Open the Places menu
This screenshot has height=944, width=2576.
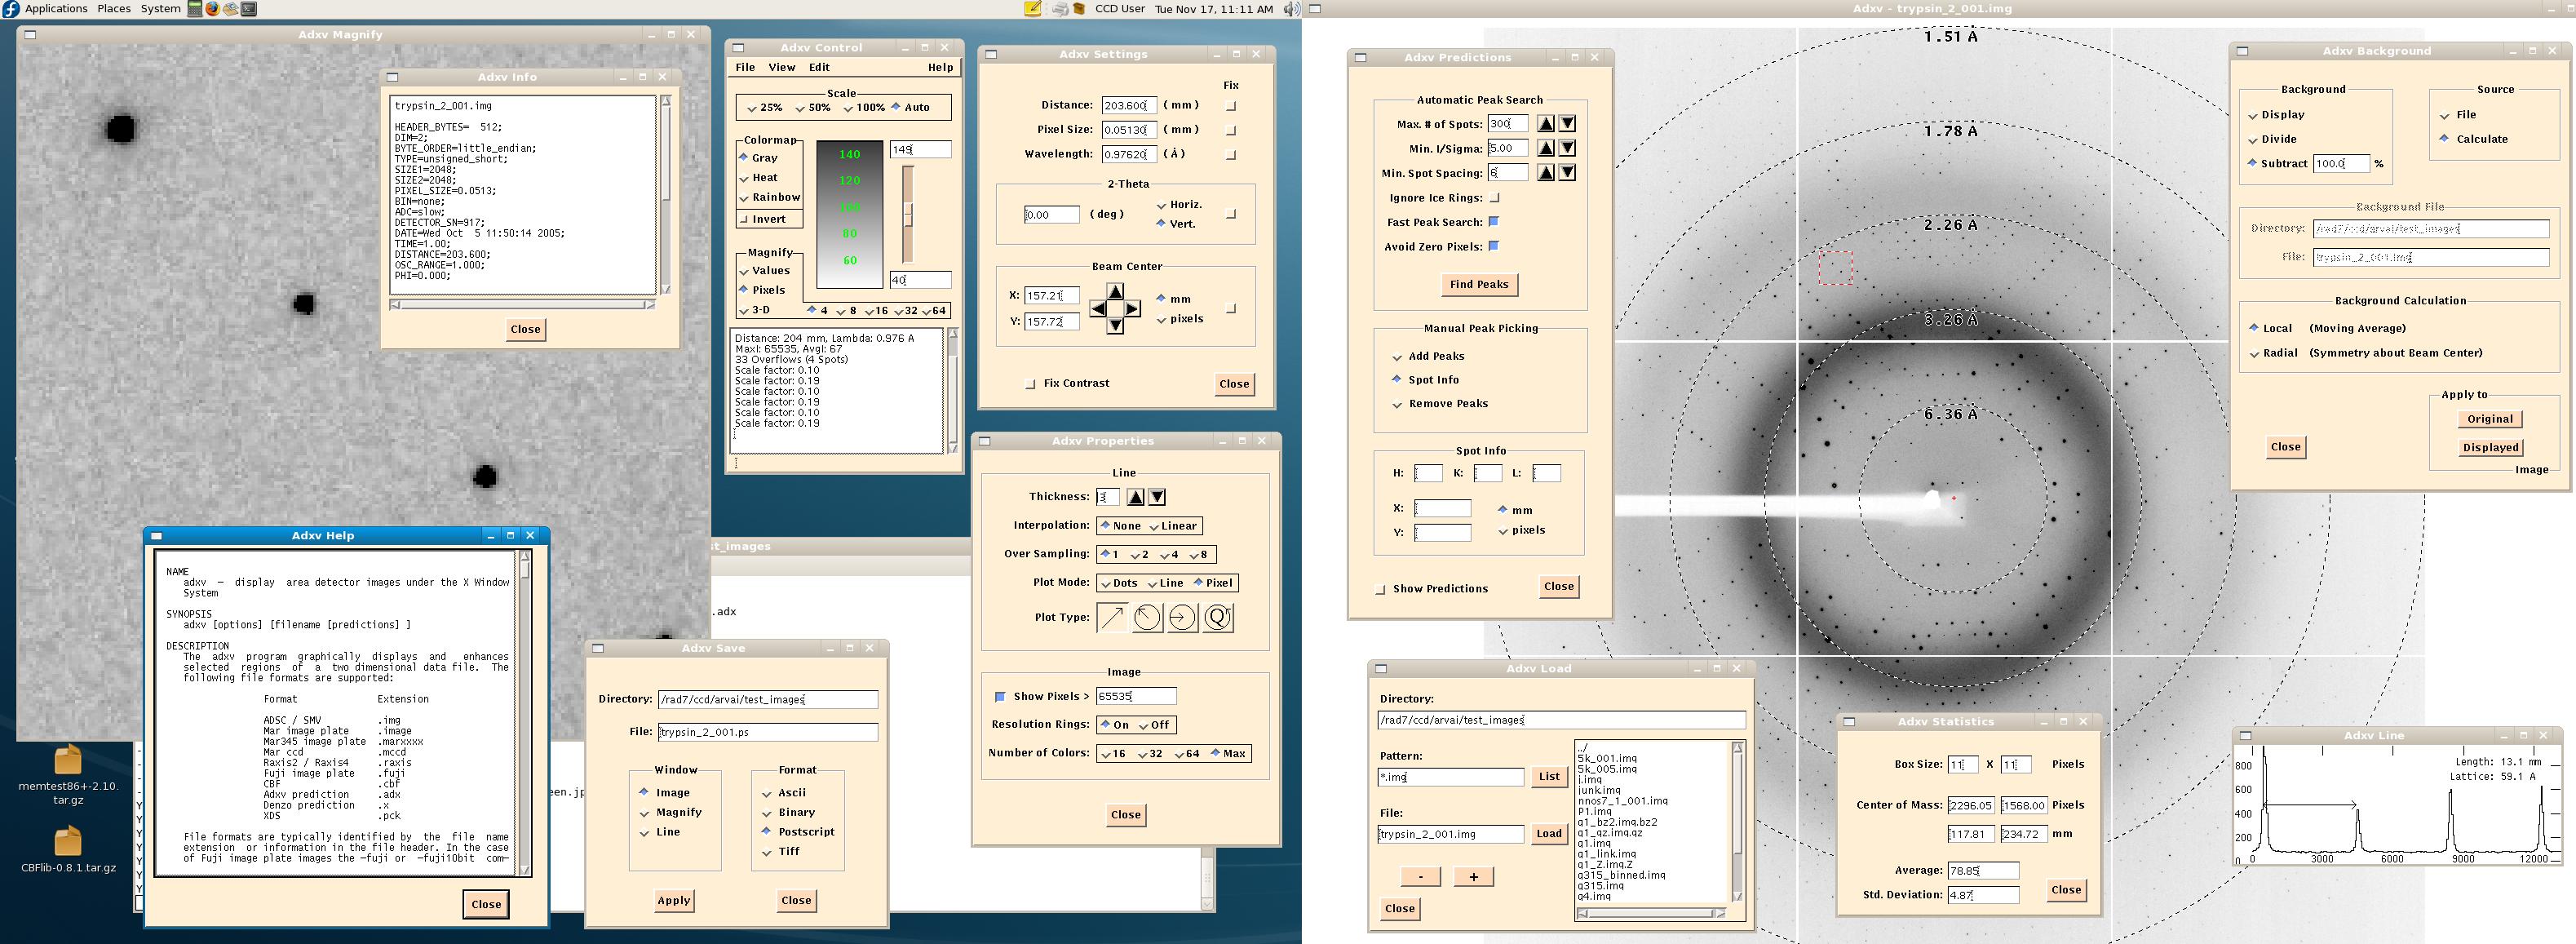pyautogui.click(x=114, y=9)
